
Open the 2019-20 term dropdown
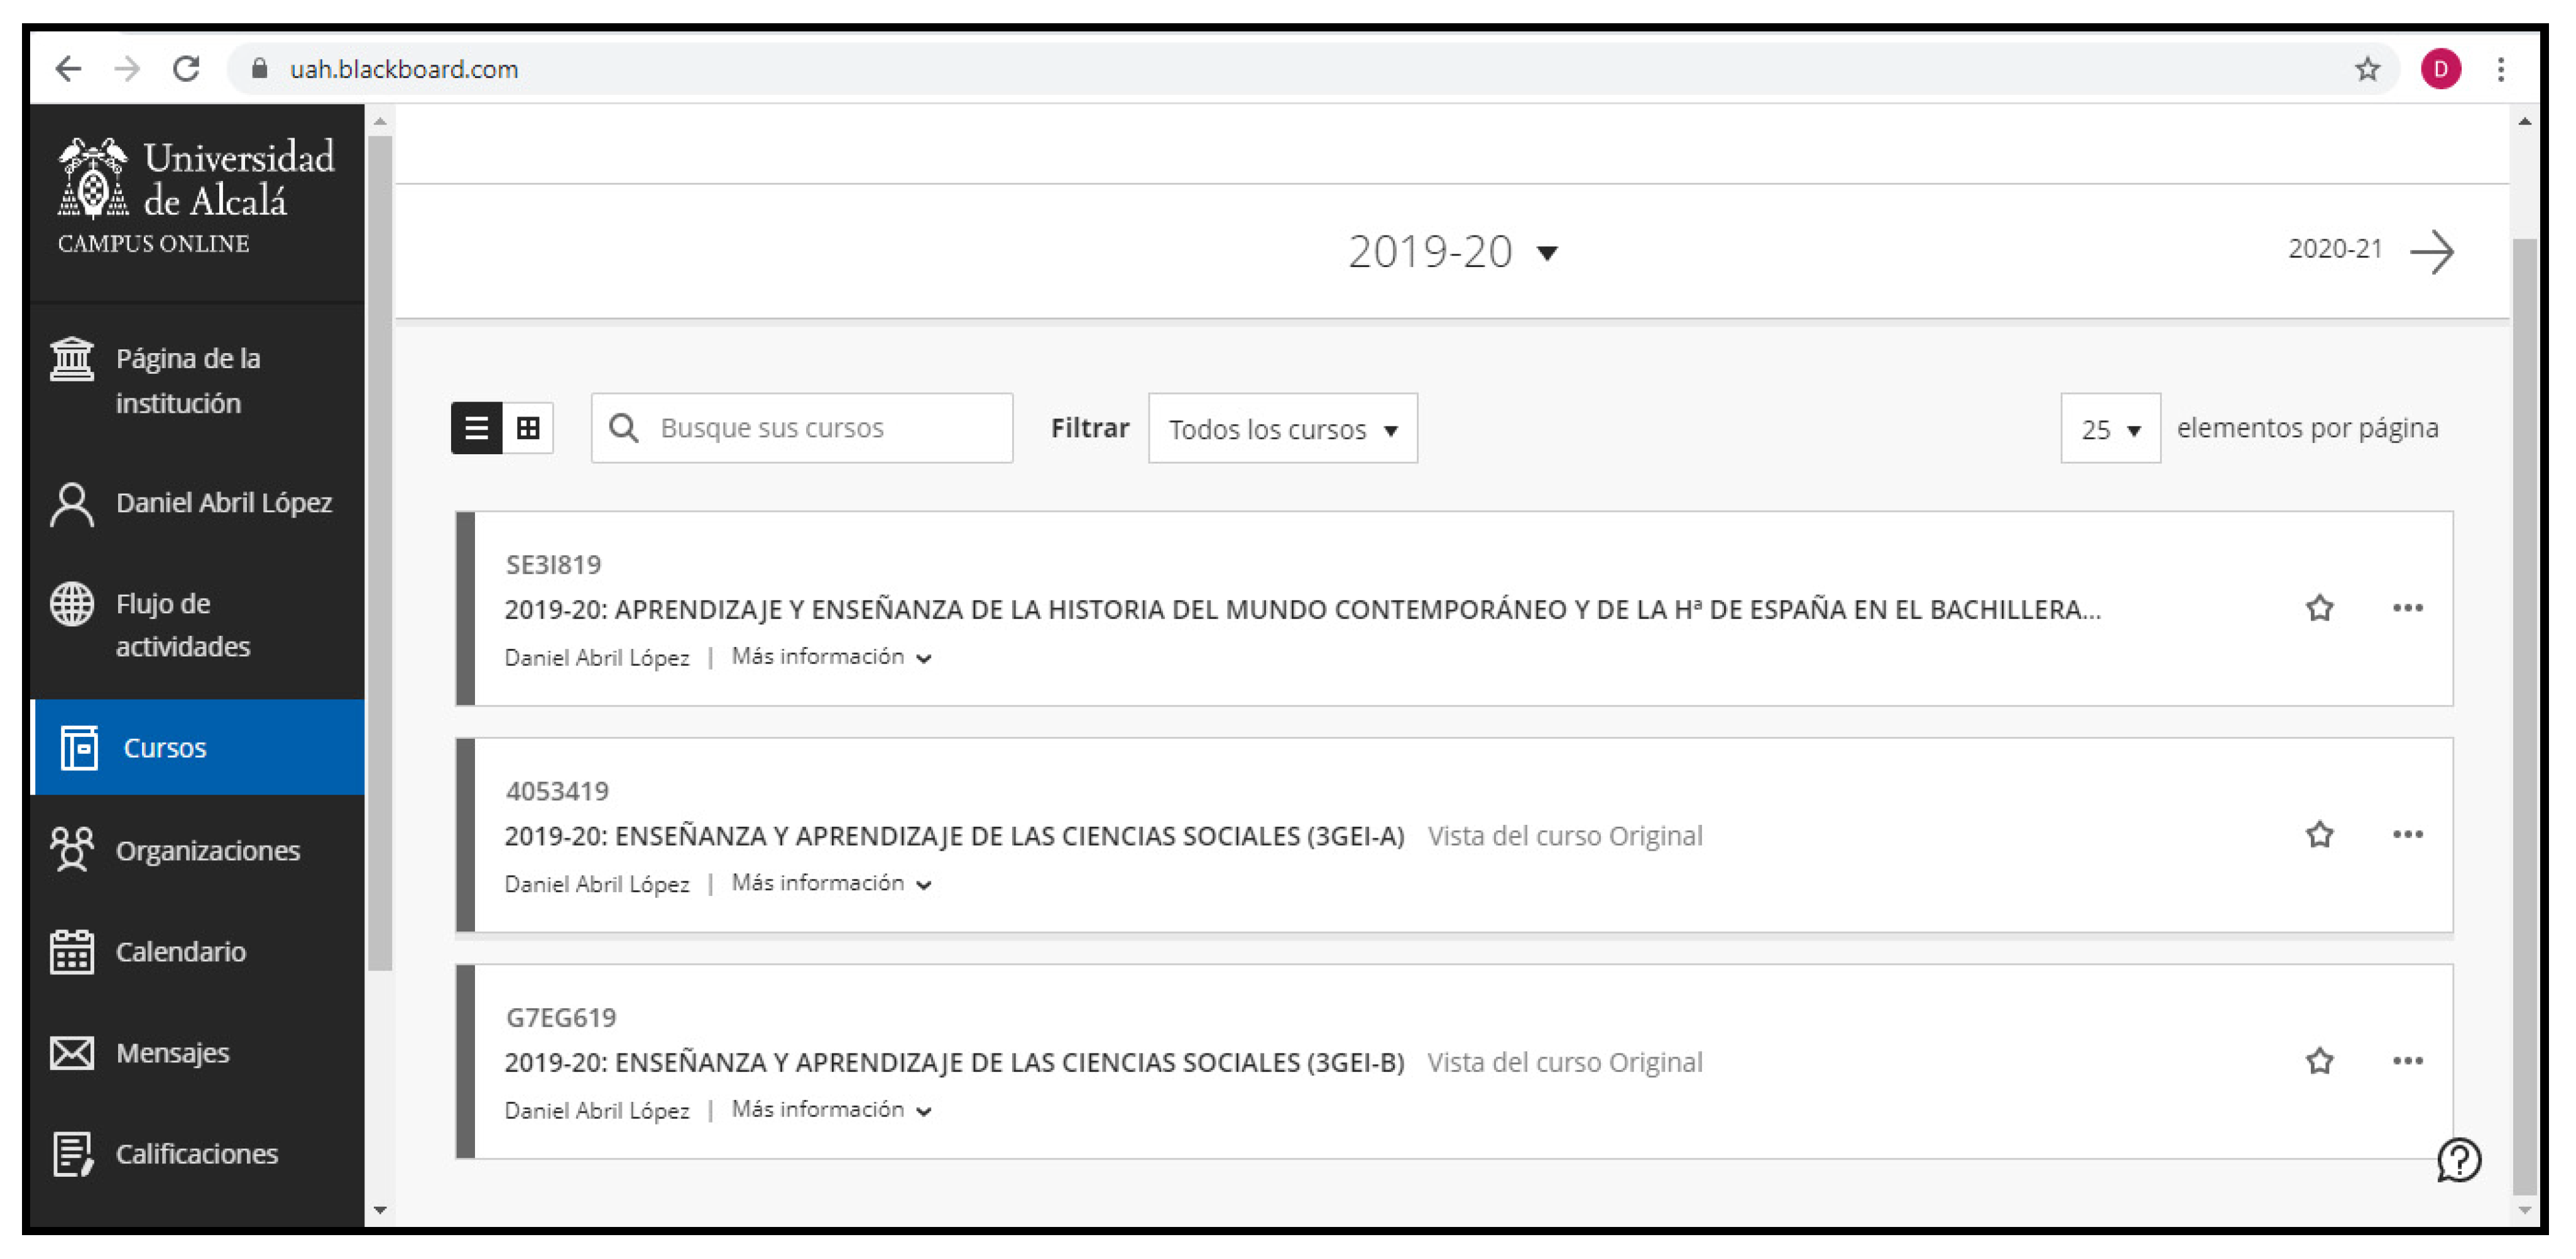[x=1451, y=252]
